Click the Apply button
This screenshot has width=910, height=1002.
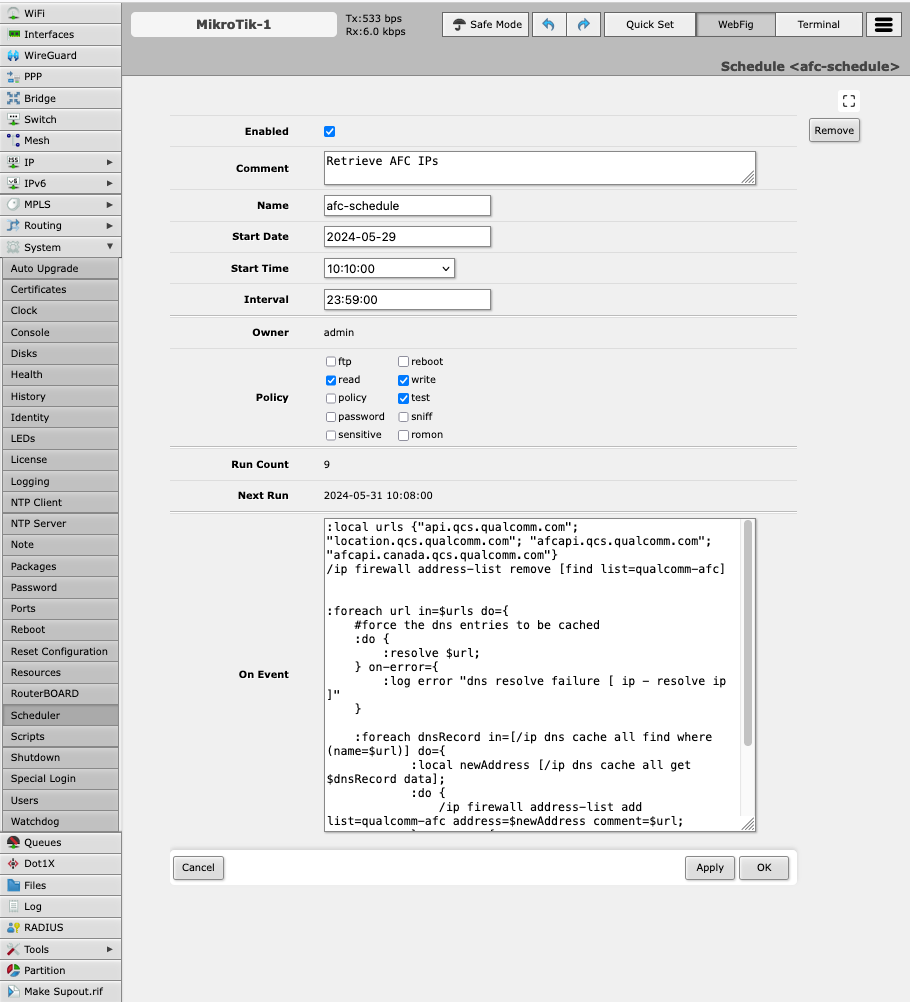point(709,867)
